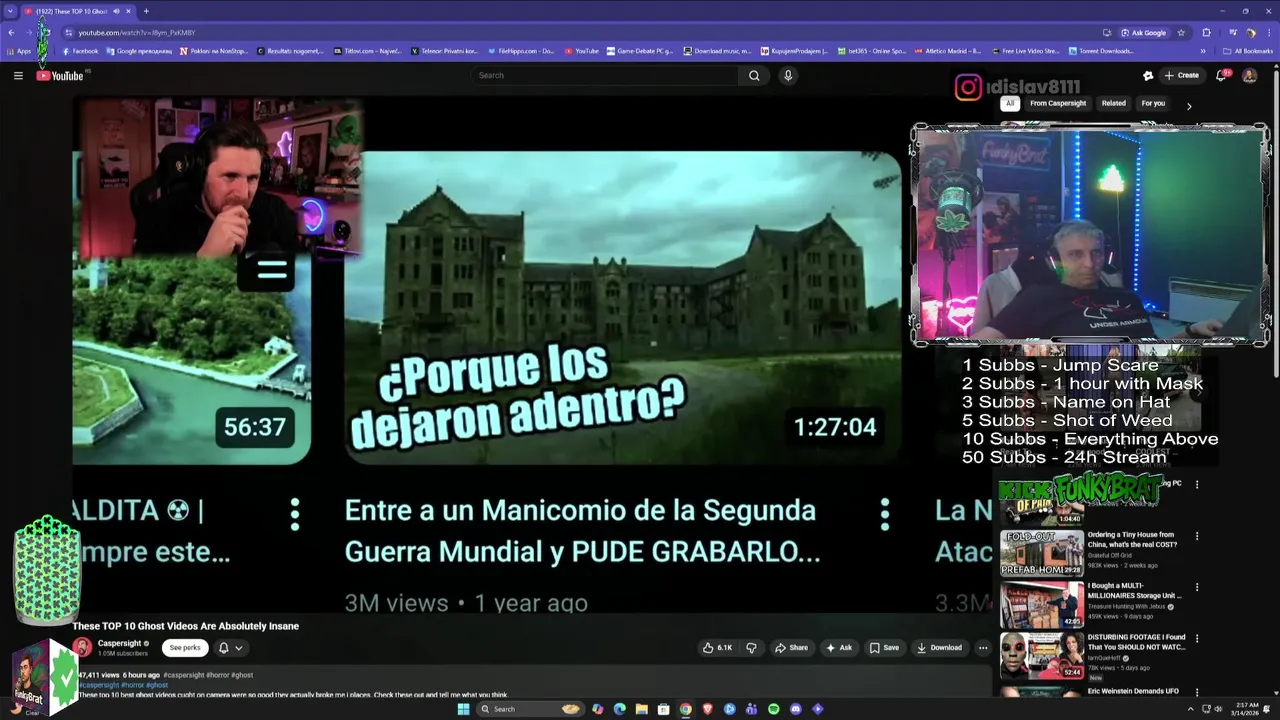Like the video with thumbs up
Image resolution: width=1280 pixels, height=720 pixels.
click(717, 648)
